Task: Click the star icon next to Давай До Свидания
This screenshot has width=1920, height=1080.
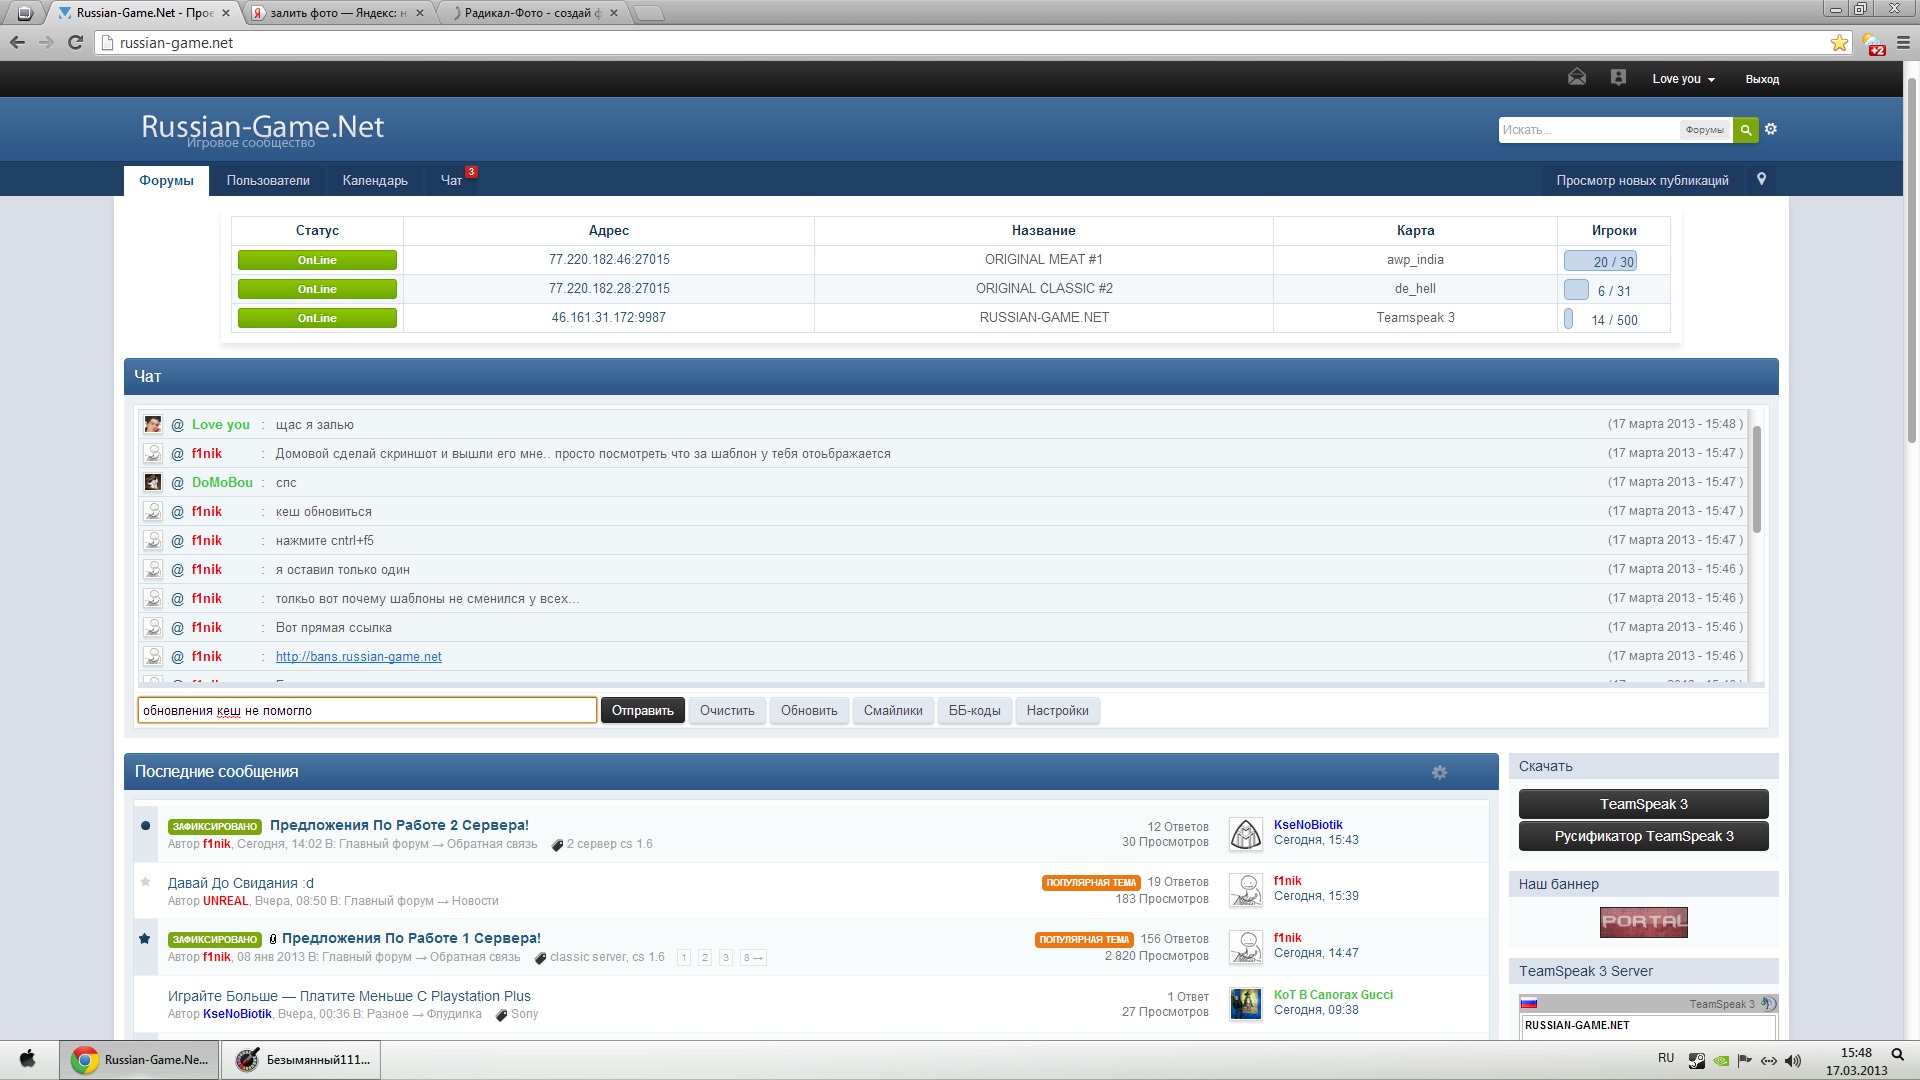Action: pos(145,882)
